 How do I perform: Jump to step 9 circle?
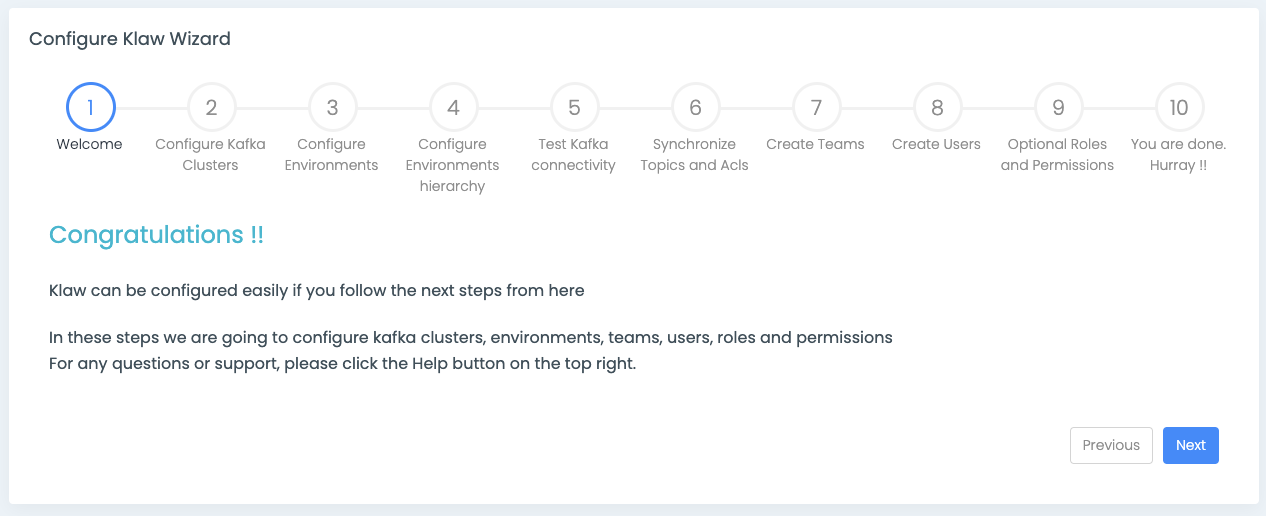[1058, 107]
